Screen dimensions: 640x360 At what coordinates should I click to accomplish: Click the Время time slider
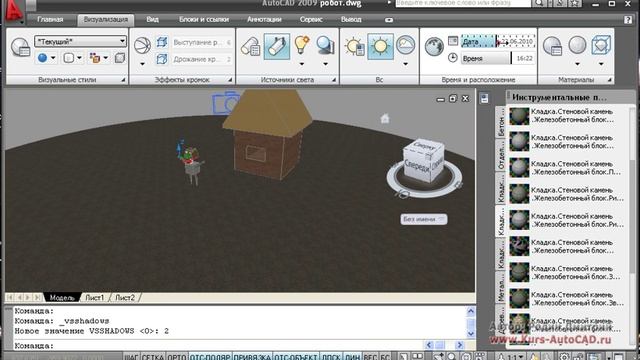coord(498,58)
